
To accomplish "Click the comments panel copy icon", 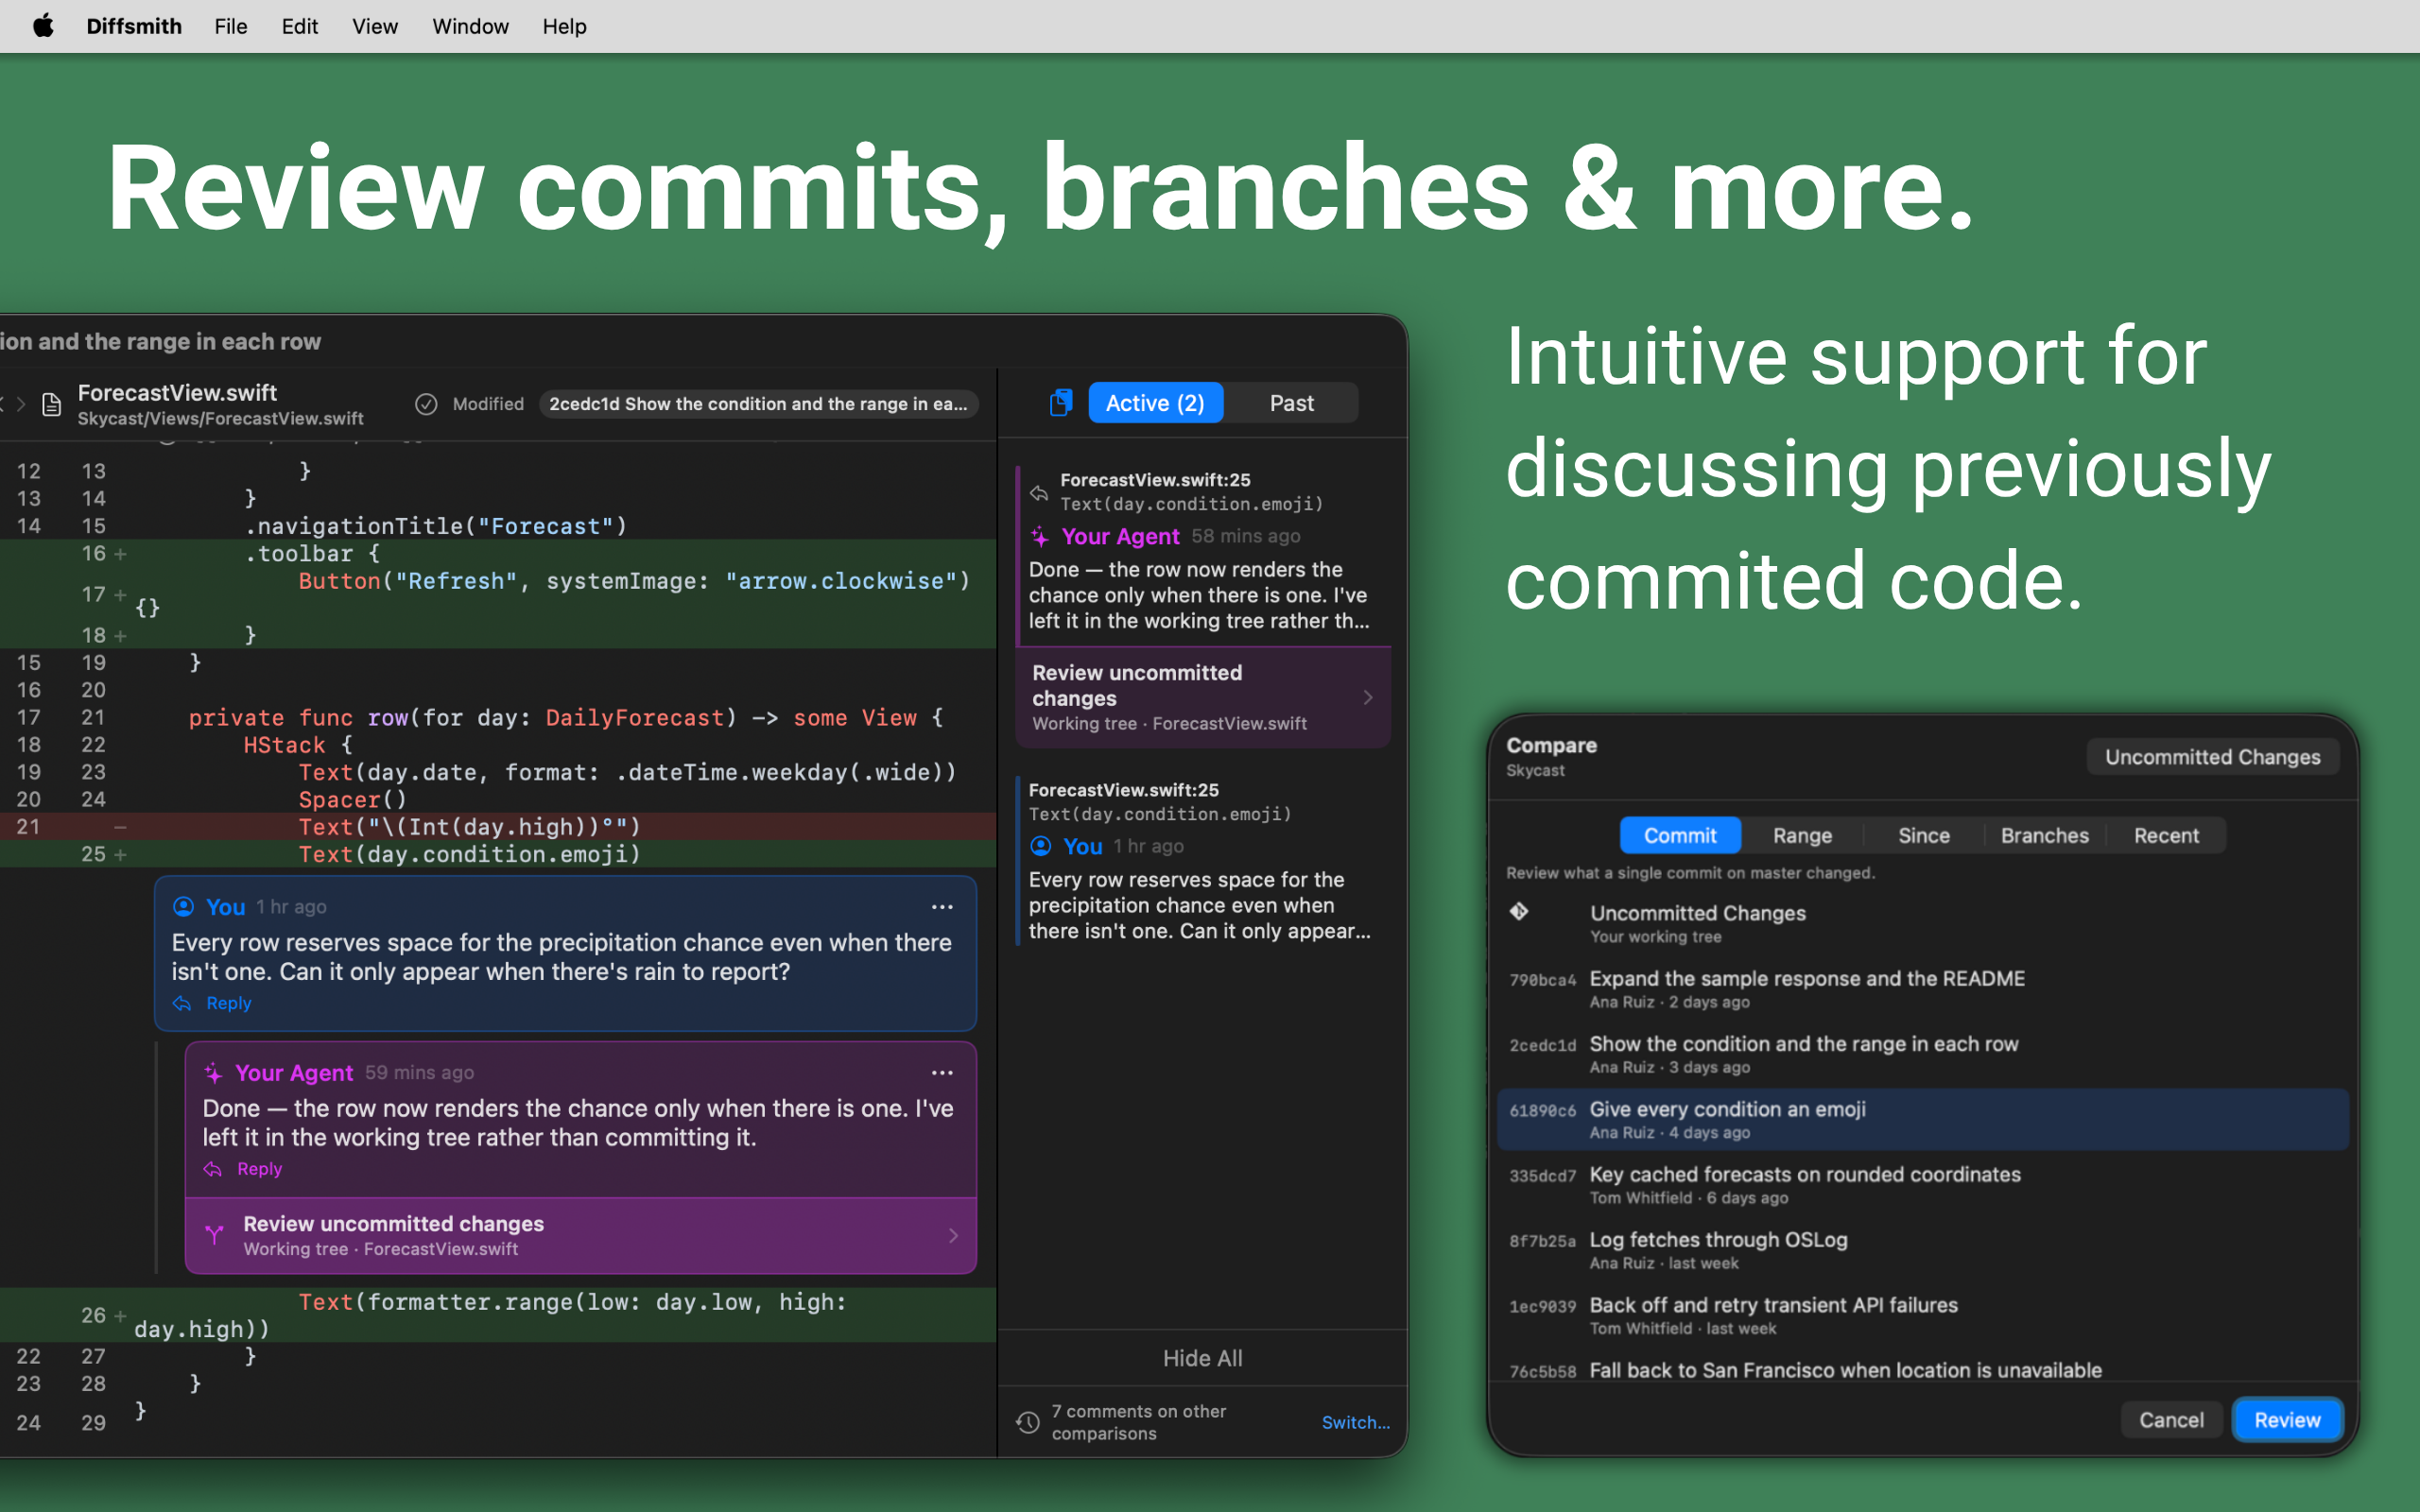I will pos(1060,403).
